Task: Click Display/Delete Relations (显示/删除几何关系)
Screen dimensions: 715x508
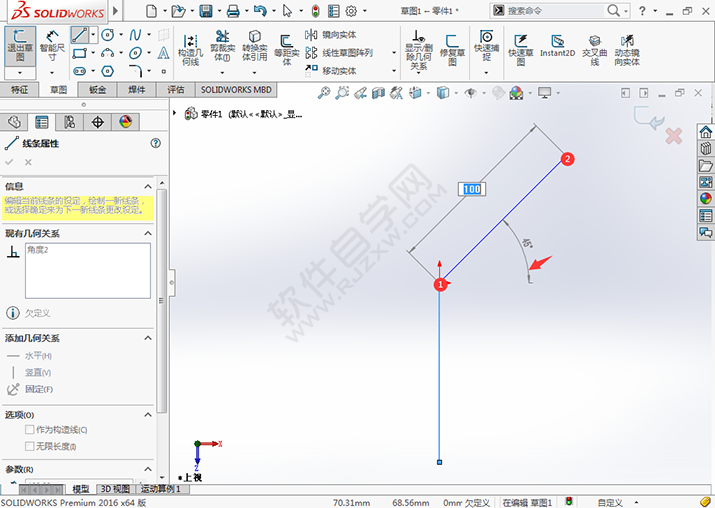Action: [419, 50]
